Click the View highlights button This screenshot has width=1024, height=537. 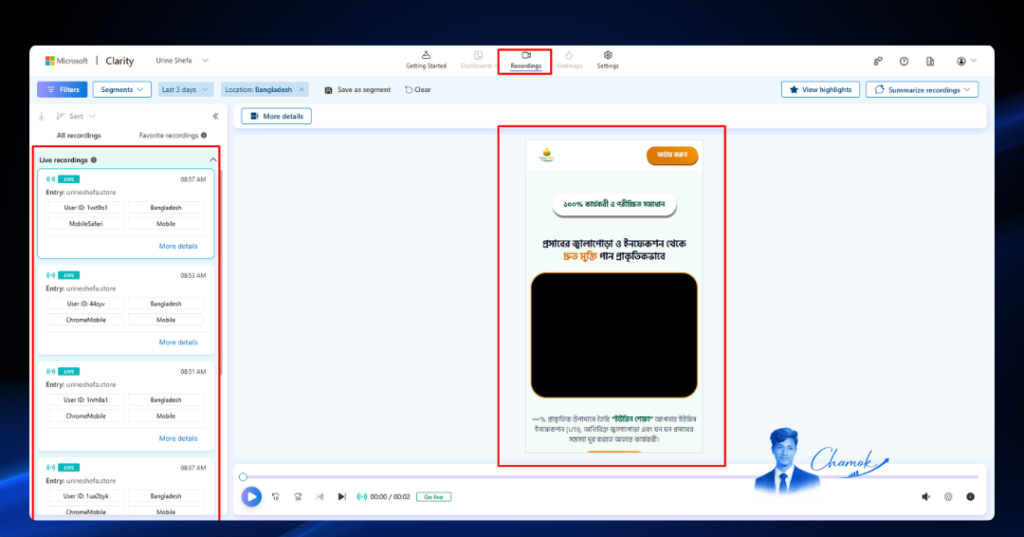820,90
